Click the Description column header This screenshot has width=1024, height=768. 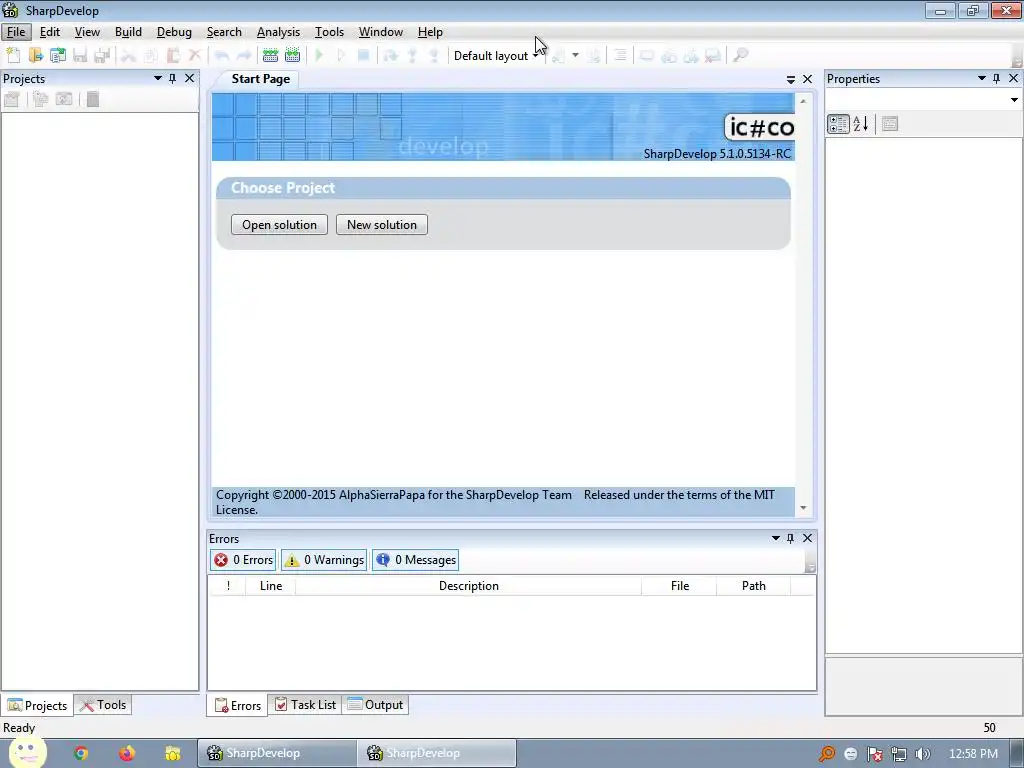point(468,586)
